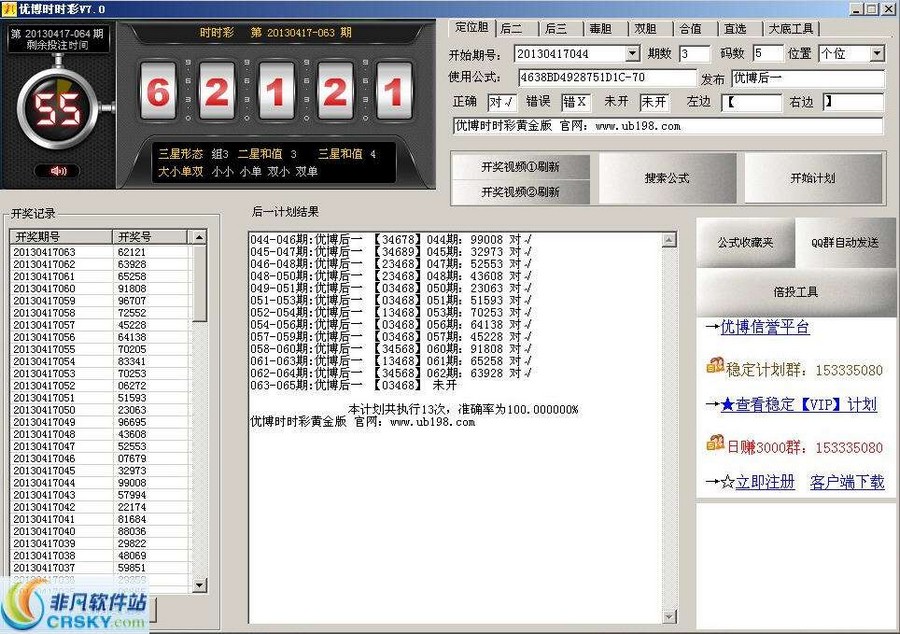Select the 双胆 tab

click(646, 29)
